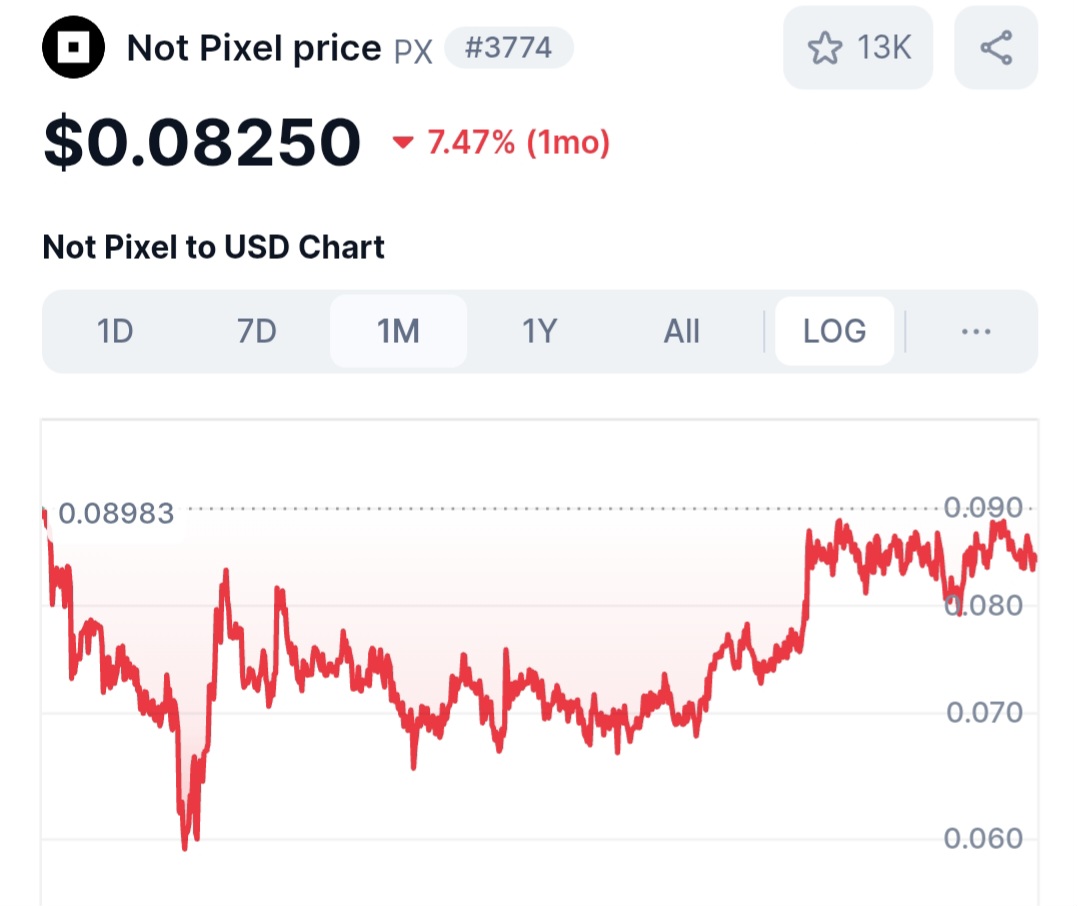Screen dimensions: 1079x906
Task: Switch to the 7D chart range
Action: (x=257, y=331)
